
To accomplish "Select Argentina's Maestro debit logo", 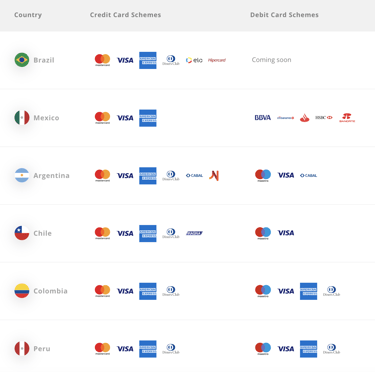I will [263, 176].
